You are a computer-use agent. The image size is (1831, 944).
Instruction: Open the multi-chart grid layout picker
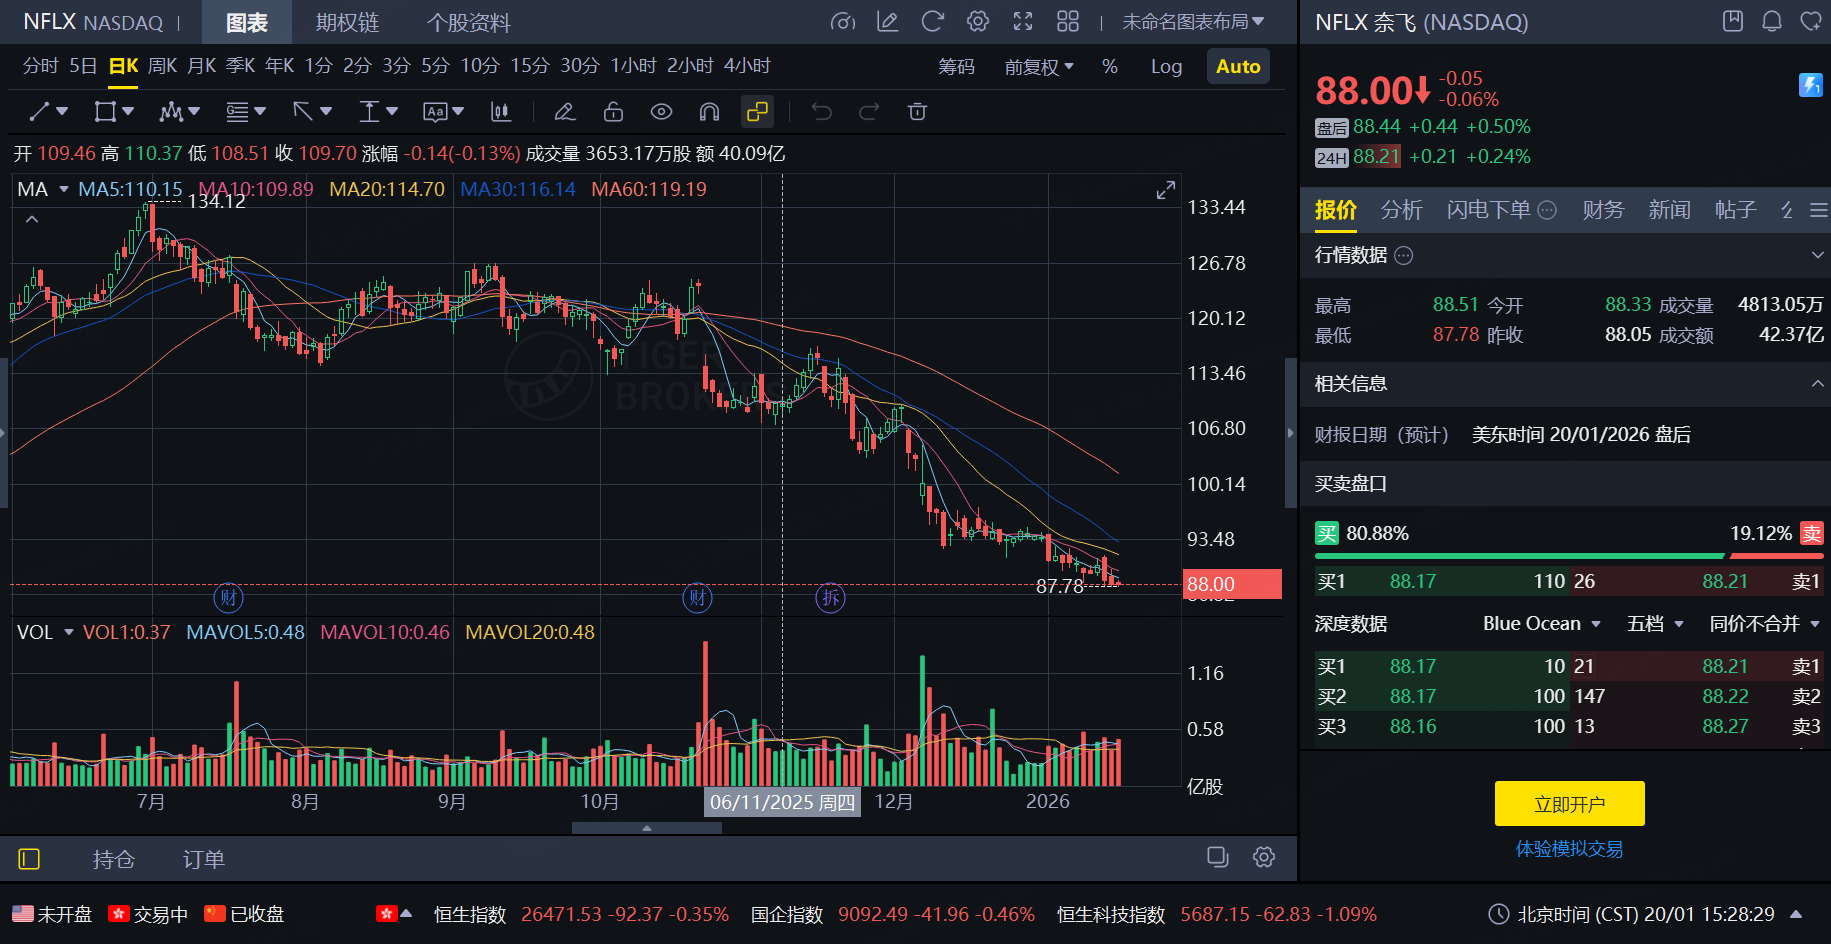(x=1067, y=22)
